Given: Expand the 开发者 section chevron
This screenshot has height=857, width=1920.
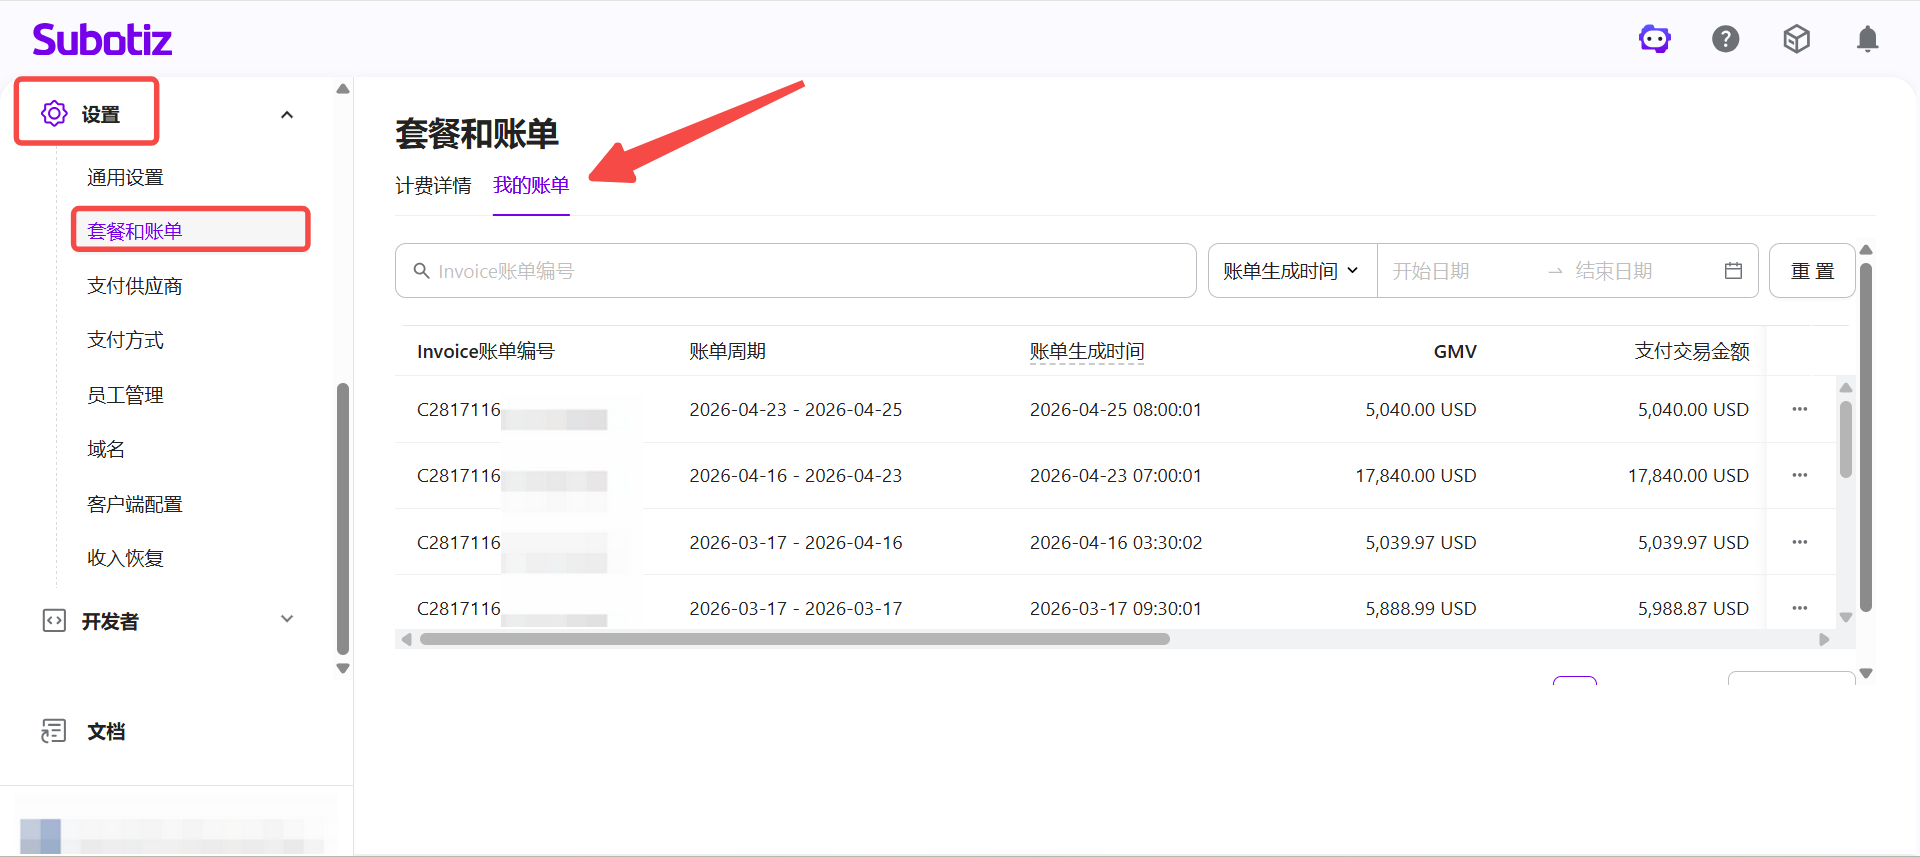Looking at the screenshot, I should 287,619.
